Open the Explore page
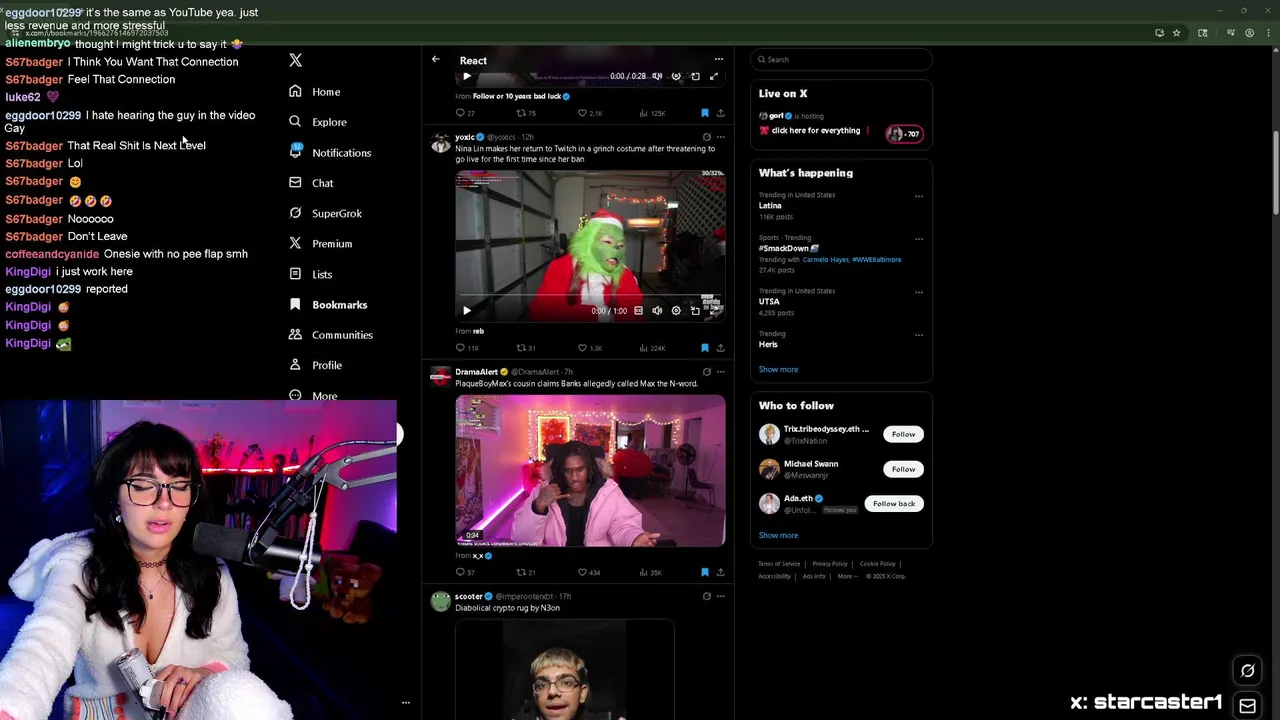 click(x=317, y=122)
